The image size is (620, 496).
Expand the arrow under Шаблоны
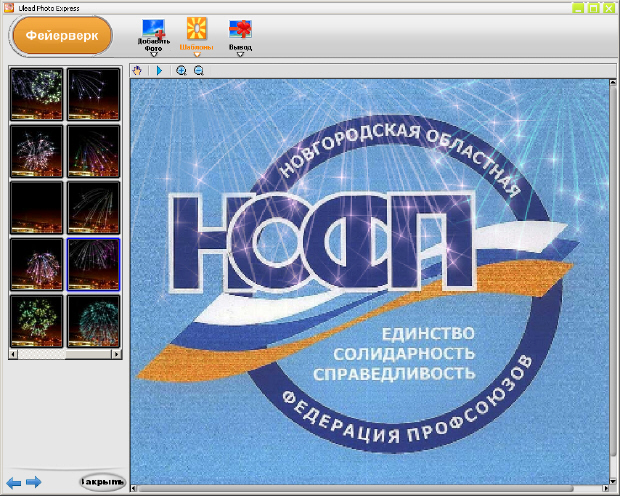[x=197, y=55]
